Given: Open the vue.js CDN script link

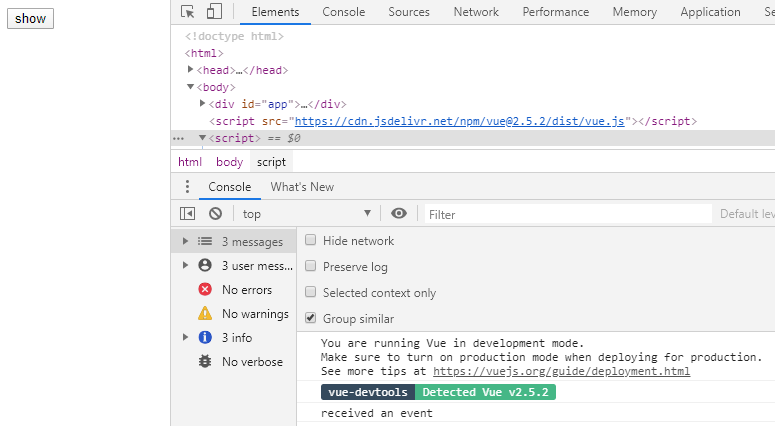Looking at the screenshot, I should (x=460, y=121).
